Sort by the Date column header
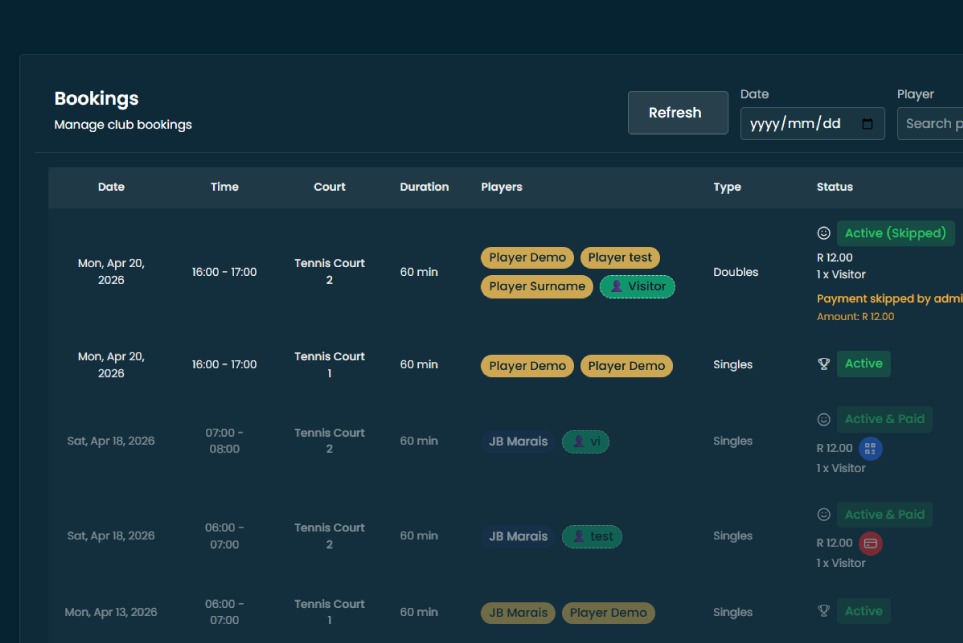This screenshot has height=643, width=963. [111, 187]
